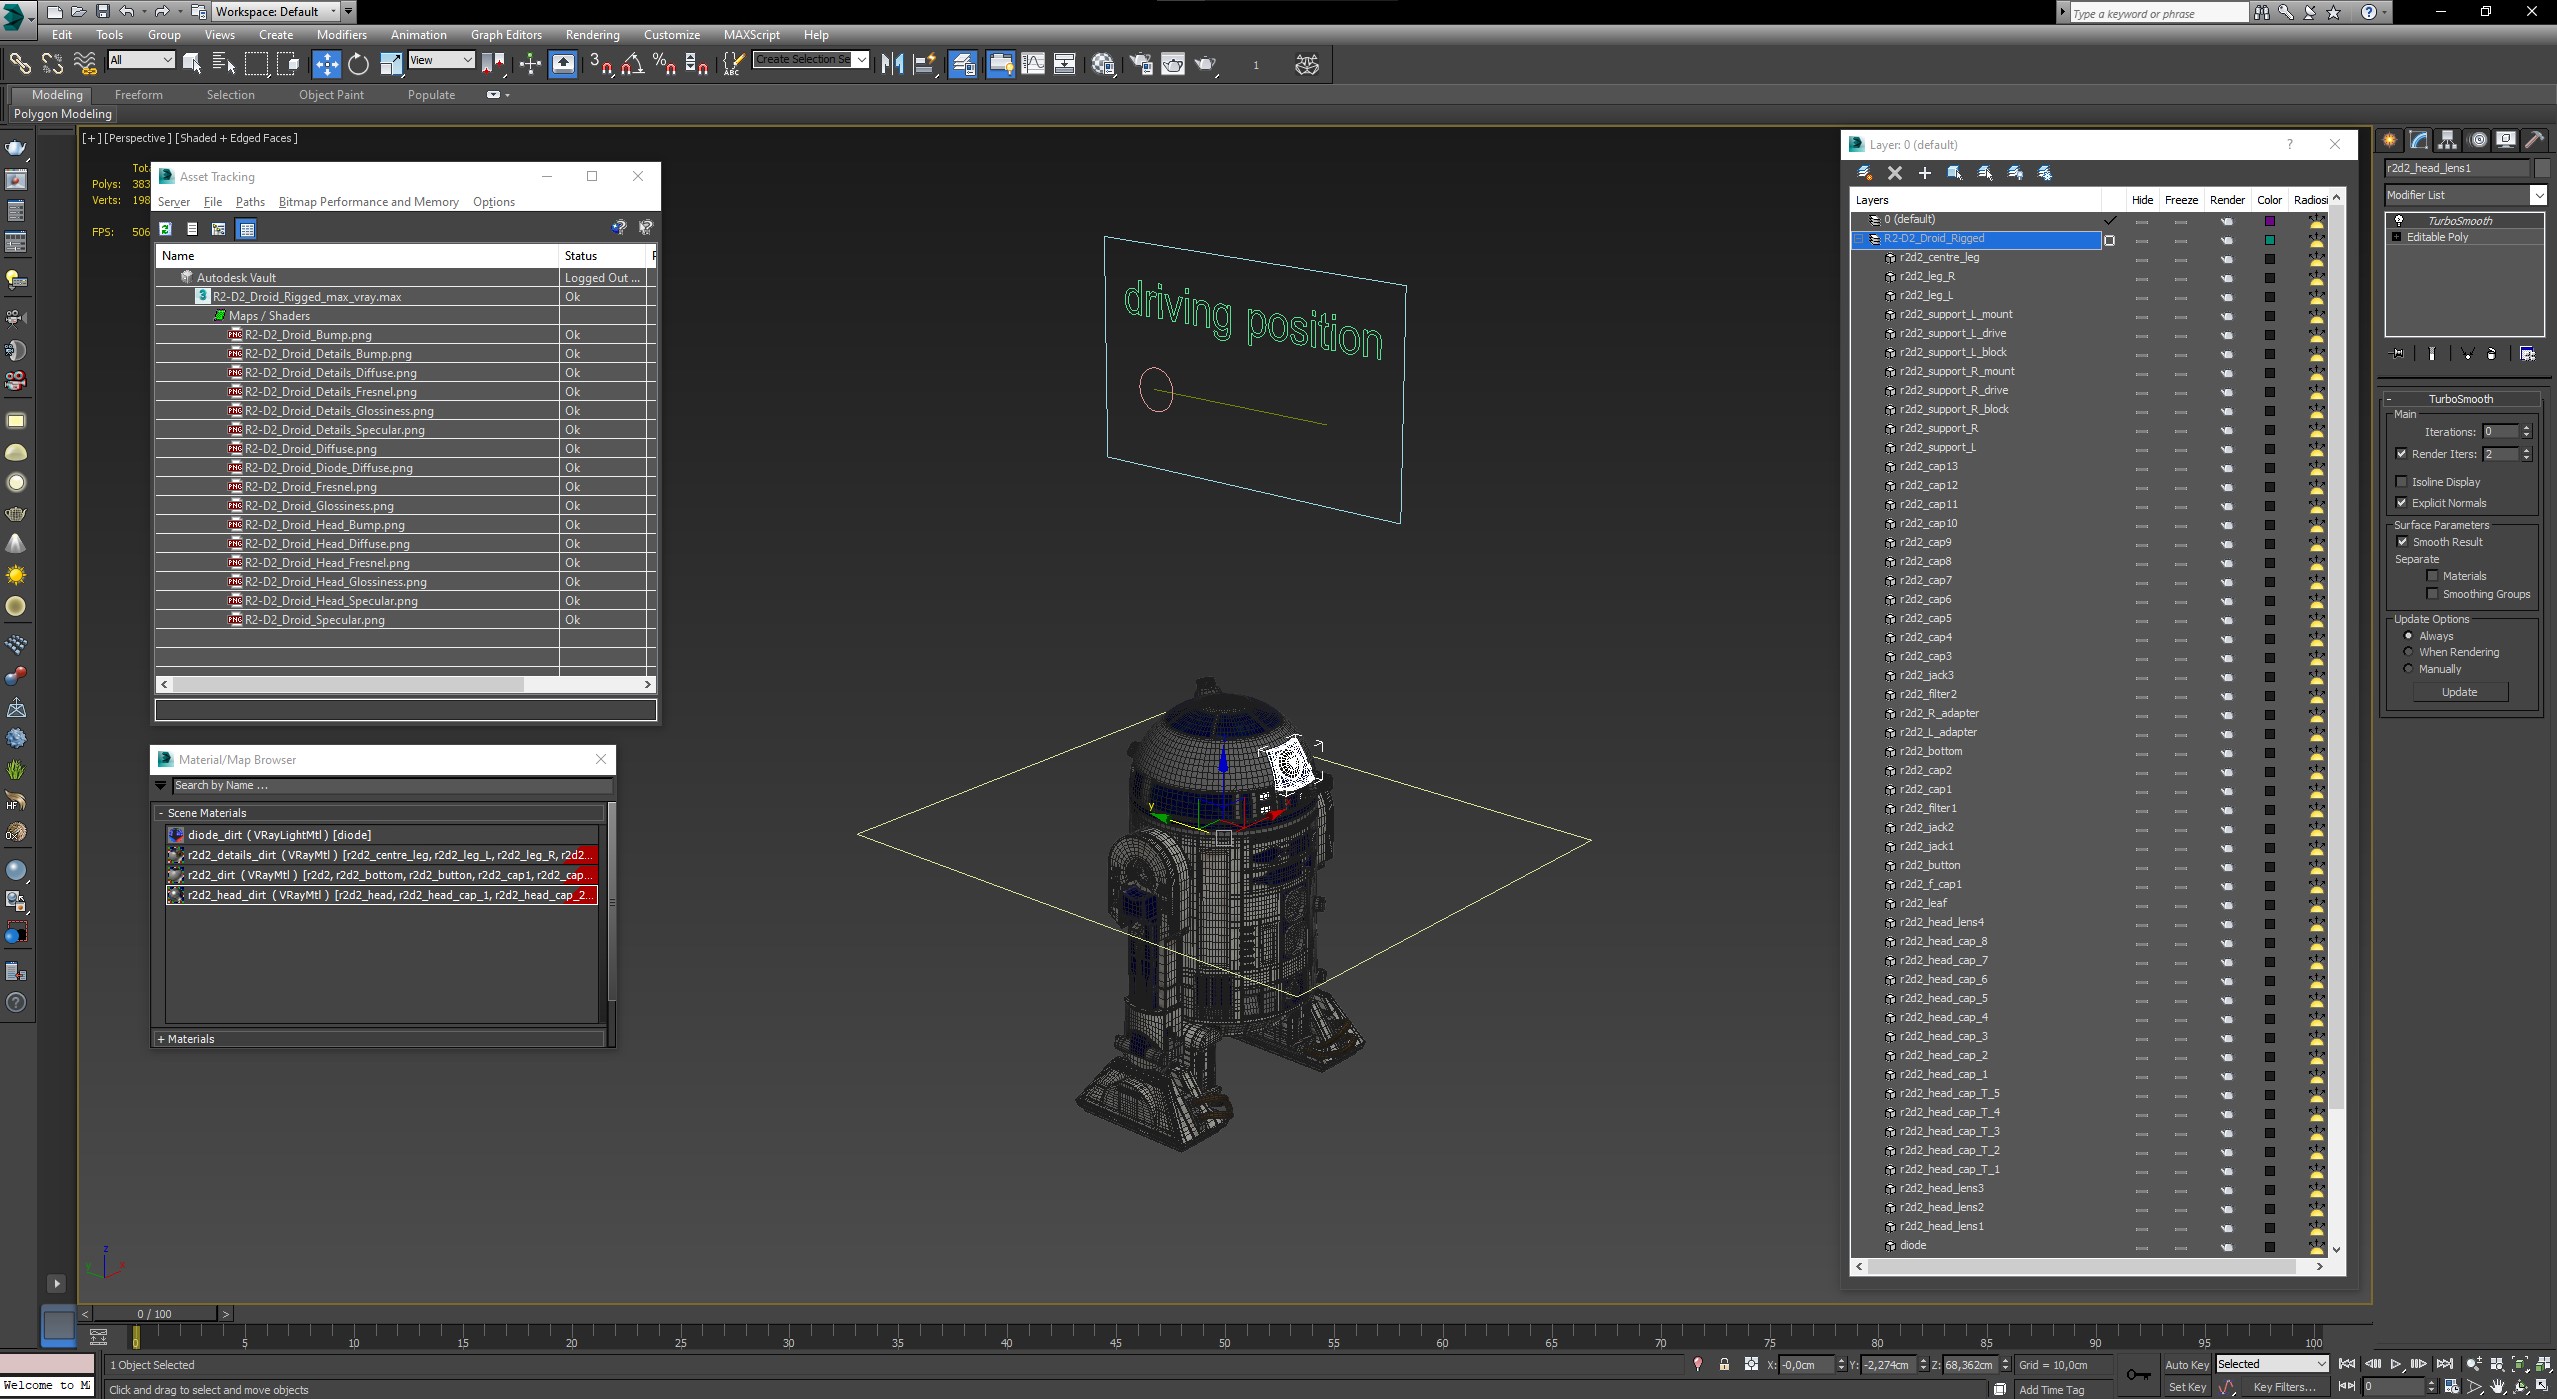The height and width of the screenshot is (1399, 2557).
Task: Select the Move transform tool
Action: pyautogui.click(x=326, y=65)
